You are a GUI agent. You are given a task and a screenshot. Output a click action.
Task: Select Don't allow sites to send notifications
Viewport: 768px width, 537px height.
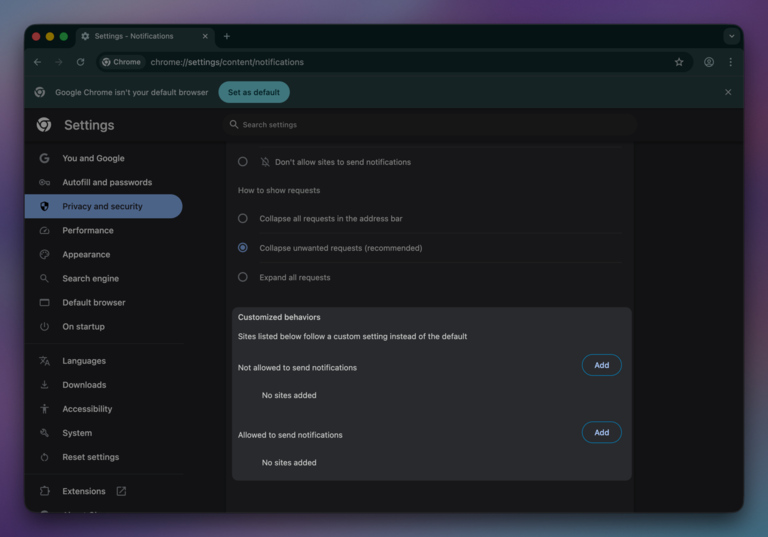pyautogui.click(x=242, y=162)
